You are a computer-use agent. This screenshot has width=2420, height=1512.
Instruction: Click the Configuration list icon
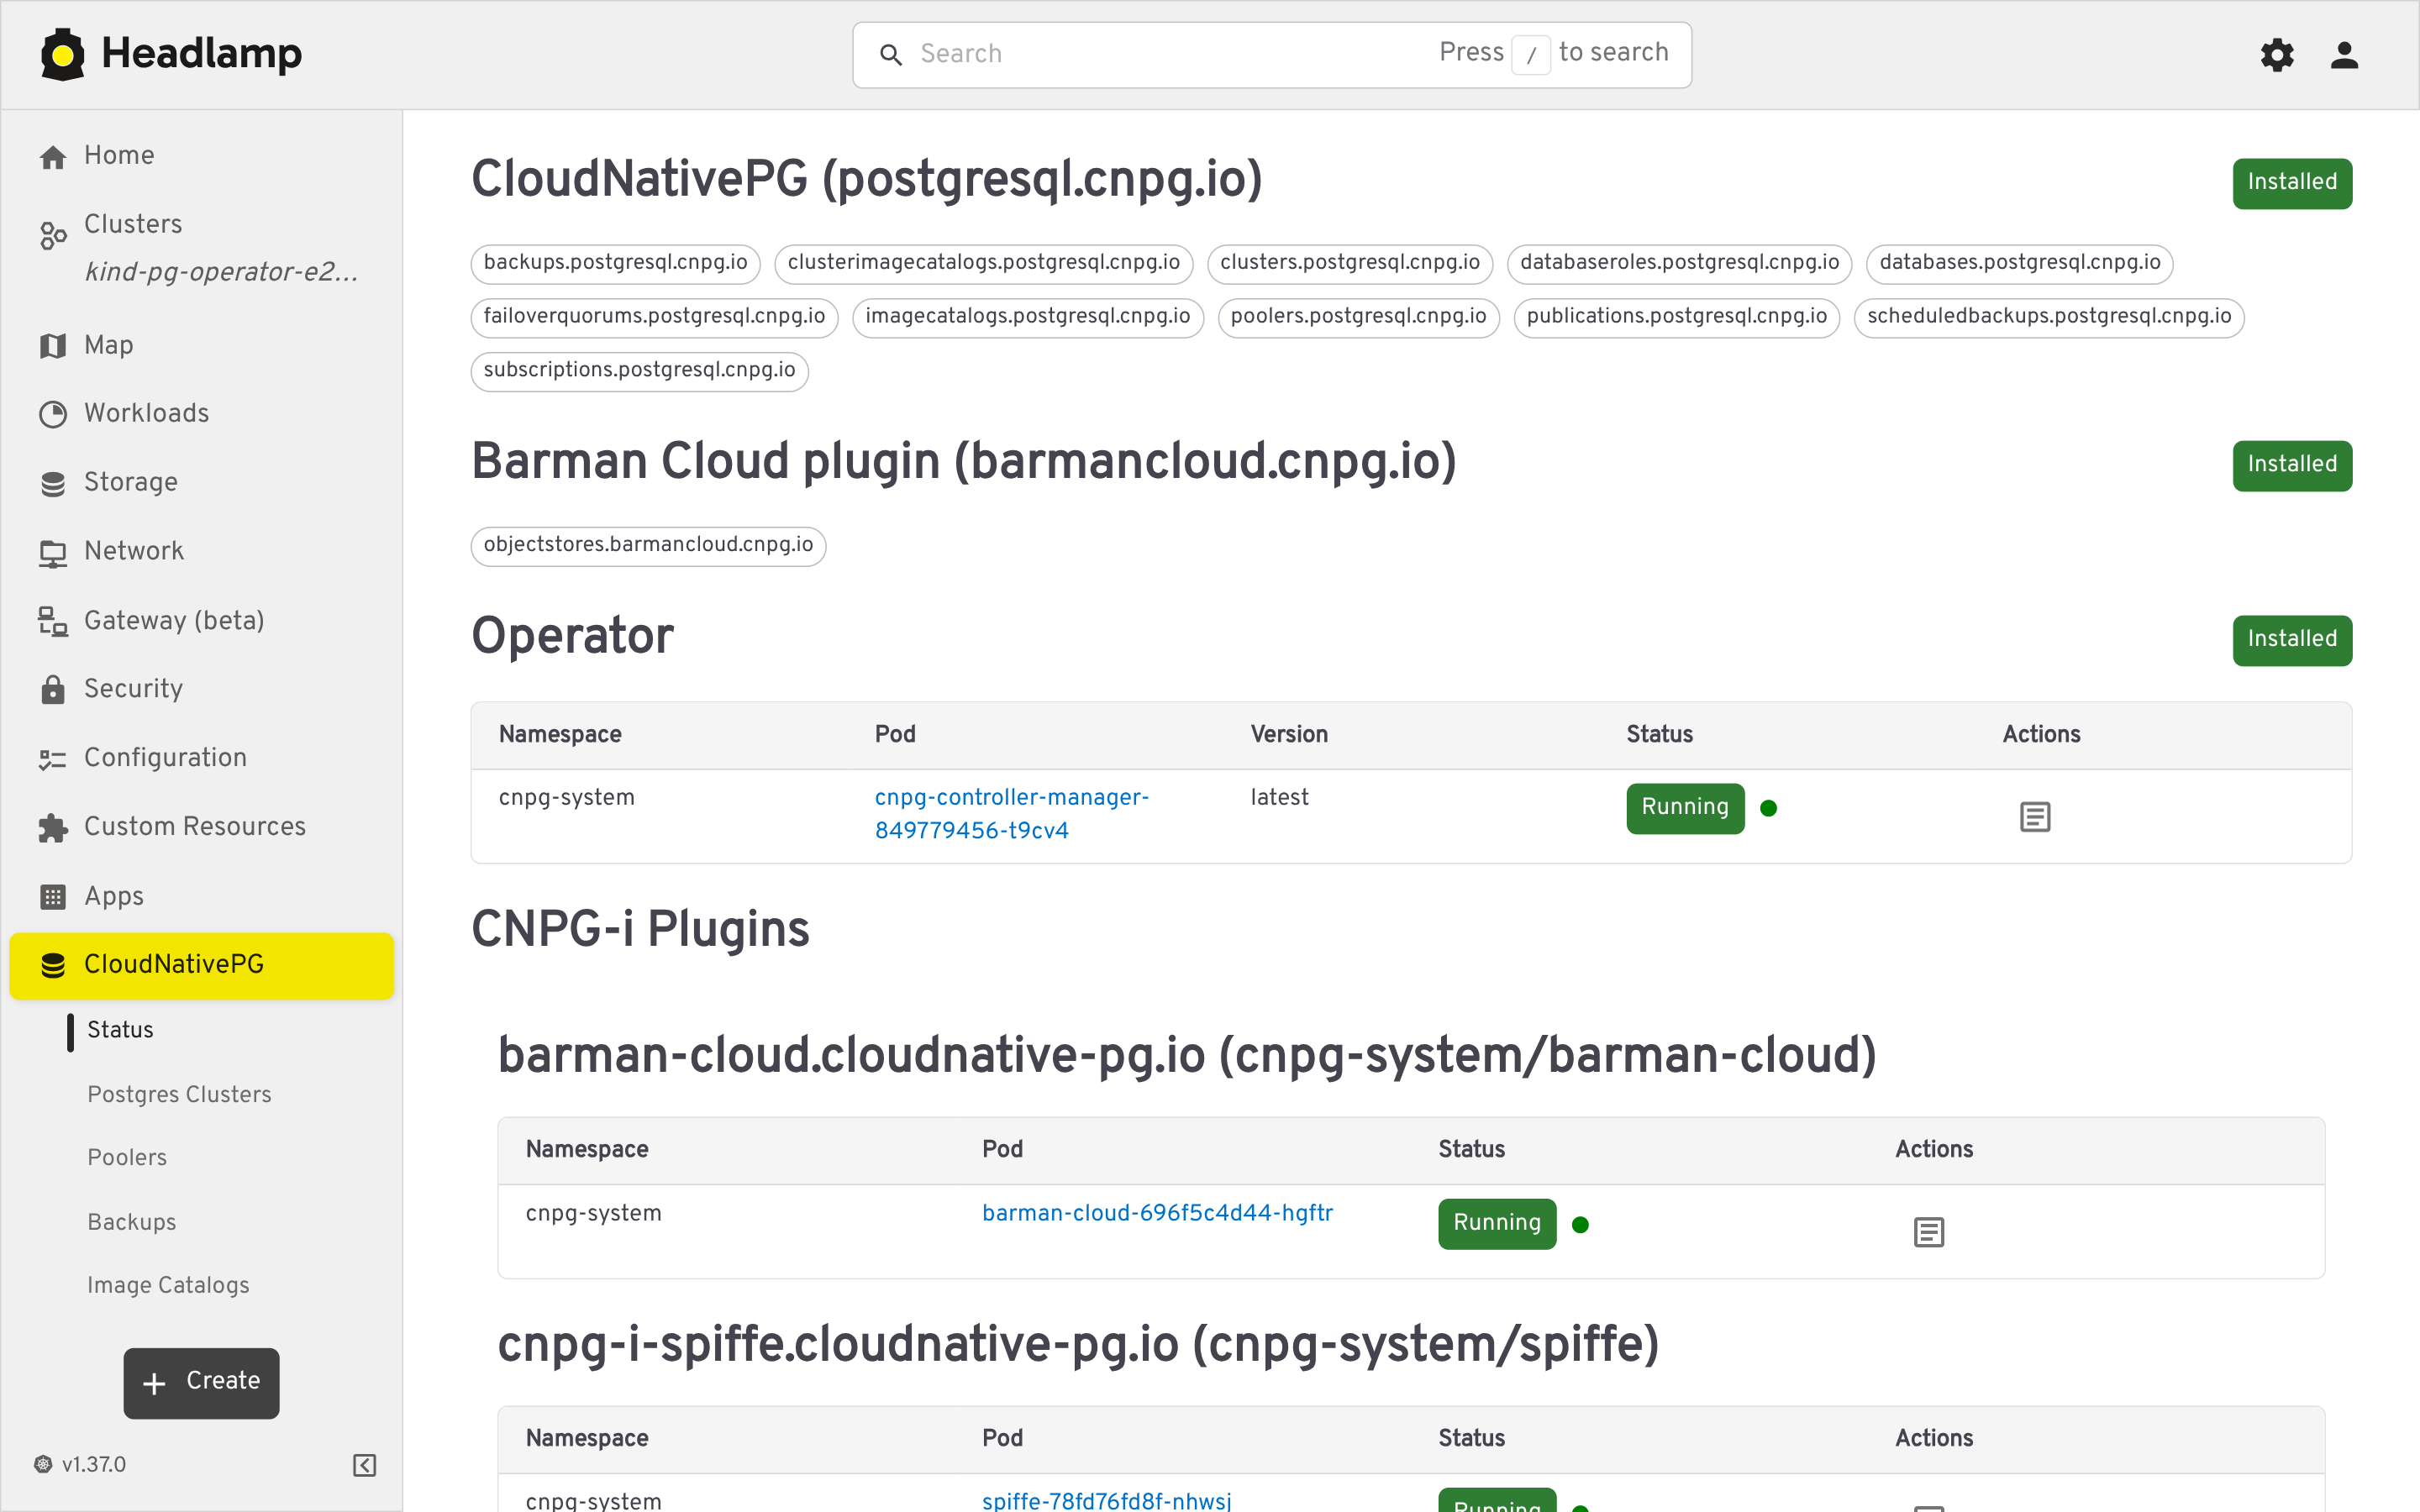pos(53,759)
